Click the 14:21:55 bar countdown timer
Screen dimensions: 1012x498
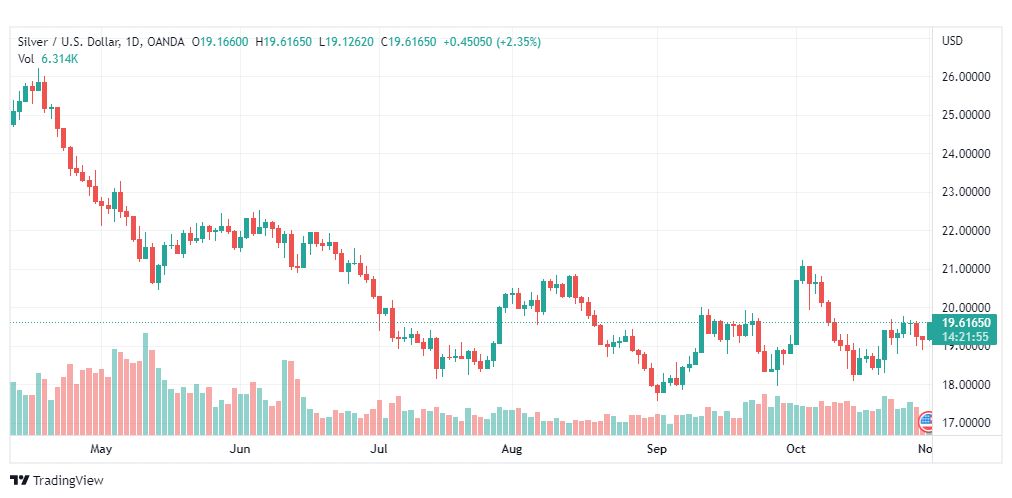[966, 337]
